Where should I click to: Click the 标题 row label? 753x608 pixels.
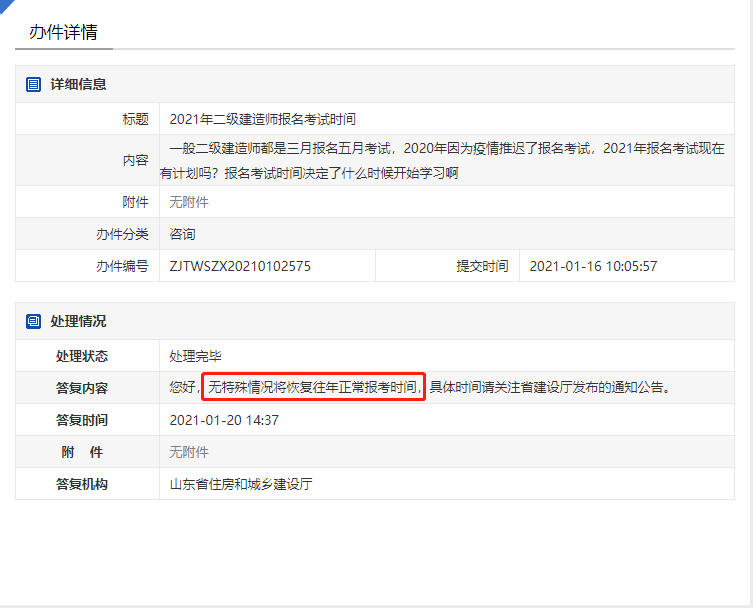135,119
